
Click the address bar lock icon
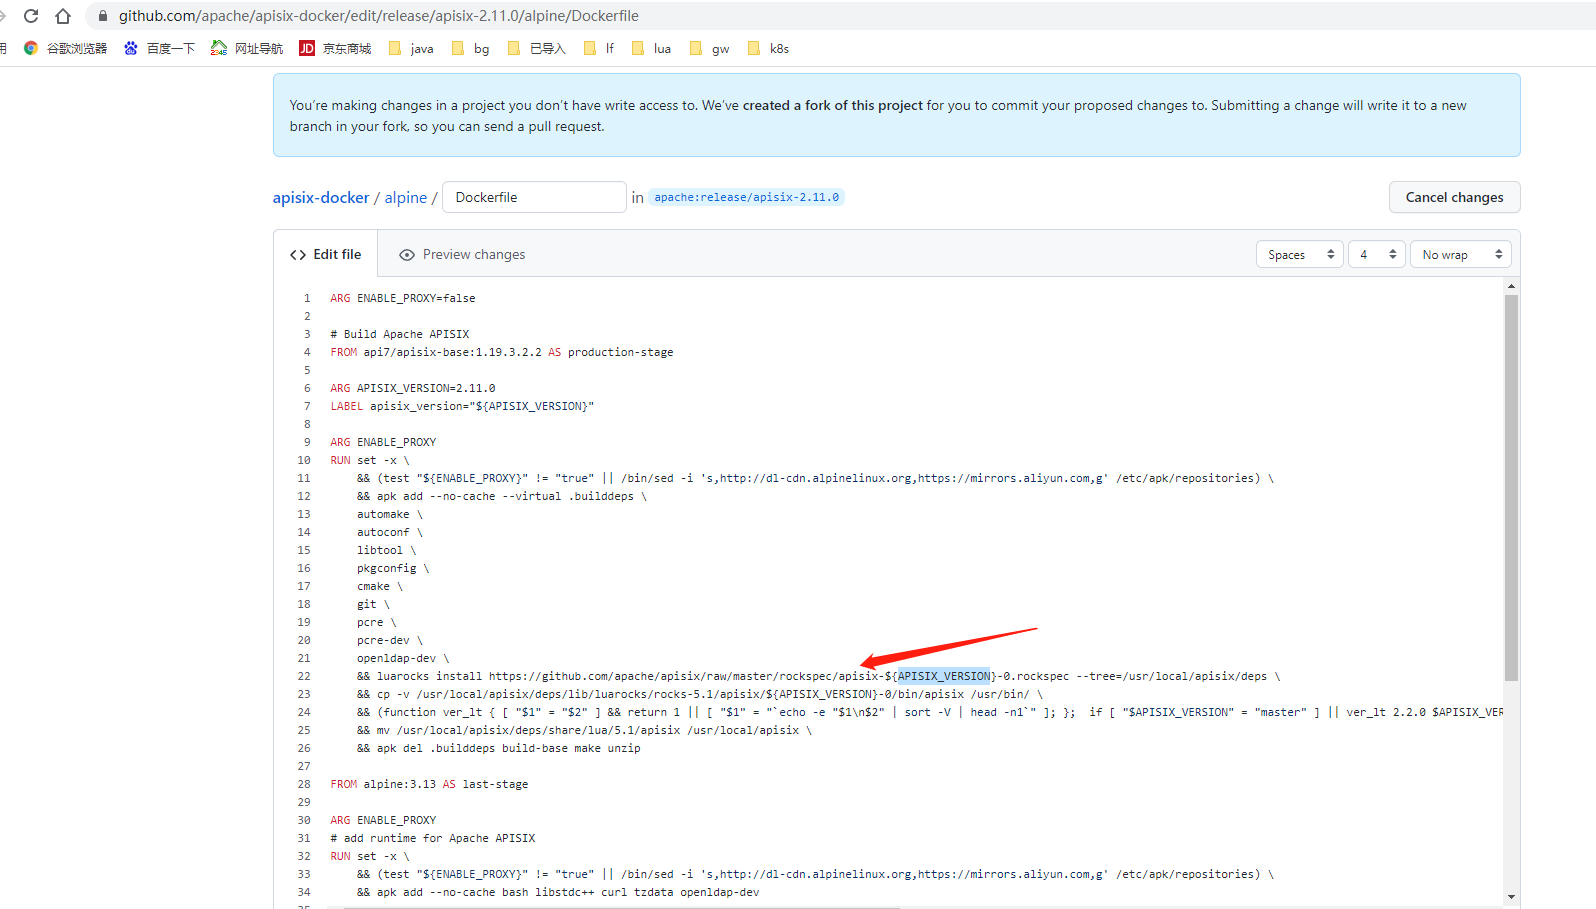coord(102,16)
